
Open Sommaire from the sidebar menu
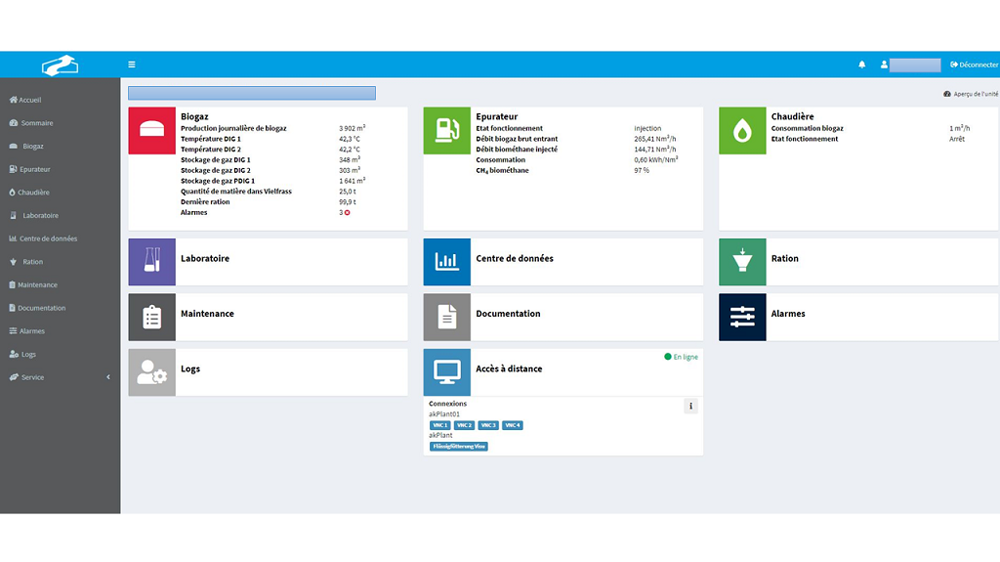[36, 123]
